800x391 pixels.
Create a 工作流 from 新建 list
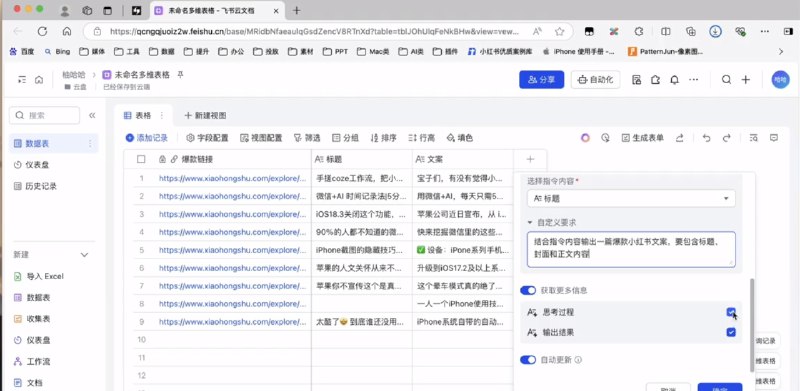coord(32,361)
